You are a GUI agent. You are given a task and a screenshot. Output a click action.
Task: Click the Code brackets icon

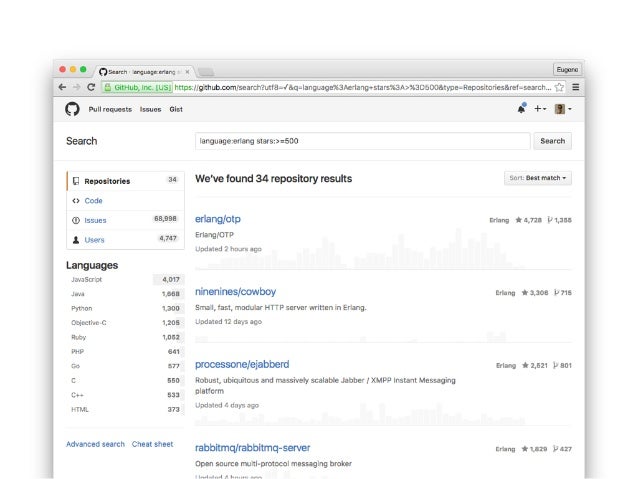(76, 201)
